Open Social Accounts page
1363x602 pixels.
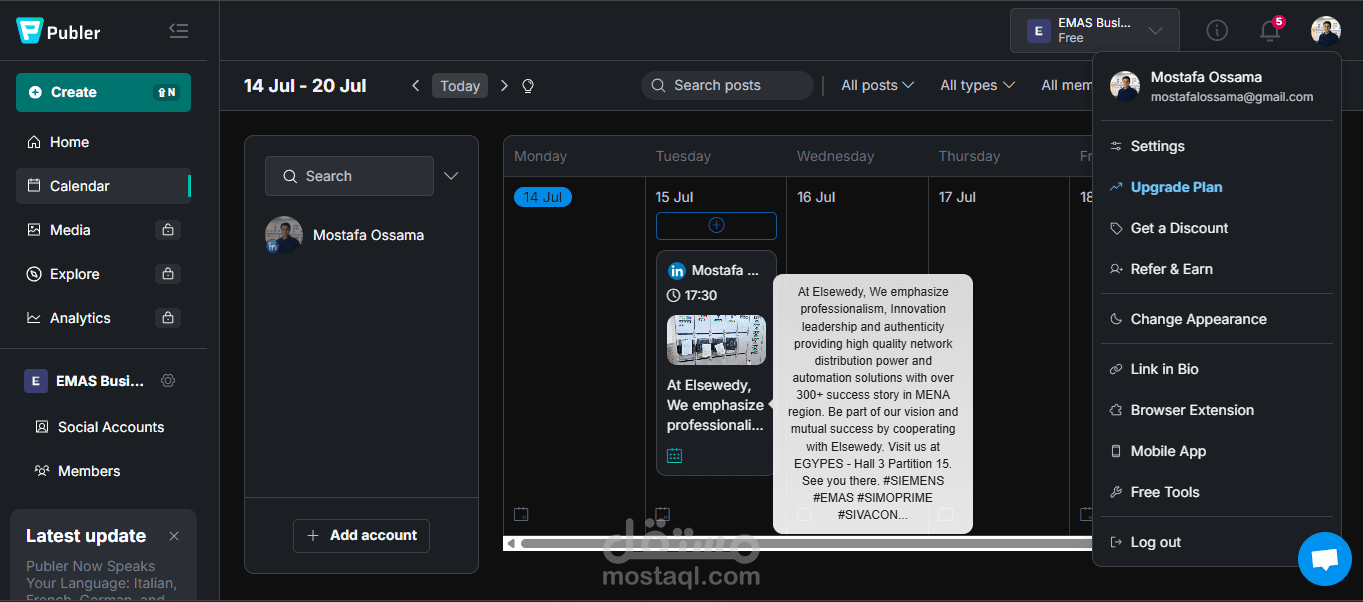tap(99, 427)
